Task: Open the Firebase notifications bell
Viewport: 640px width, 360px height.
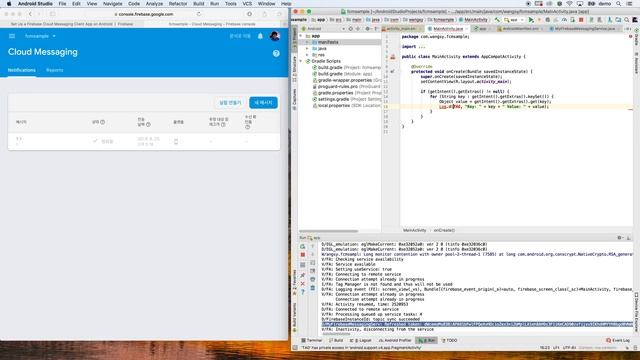Action: (x=260, y=36)
